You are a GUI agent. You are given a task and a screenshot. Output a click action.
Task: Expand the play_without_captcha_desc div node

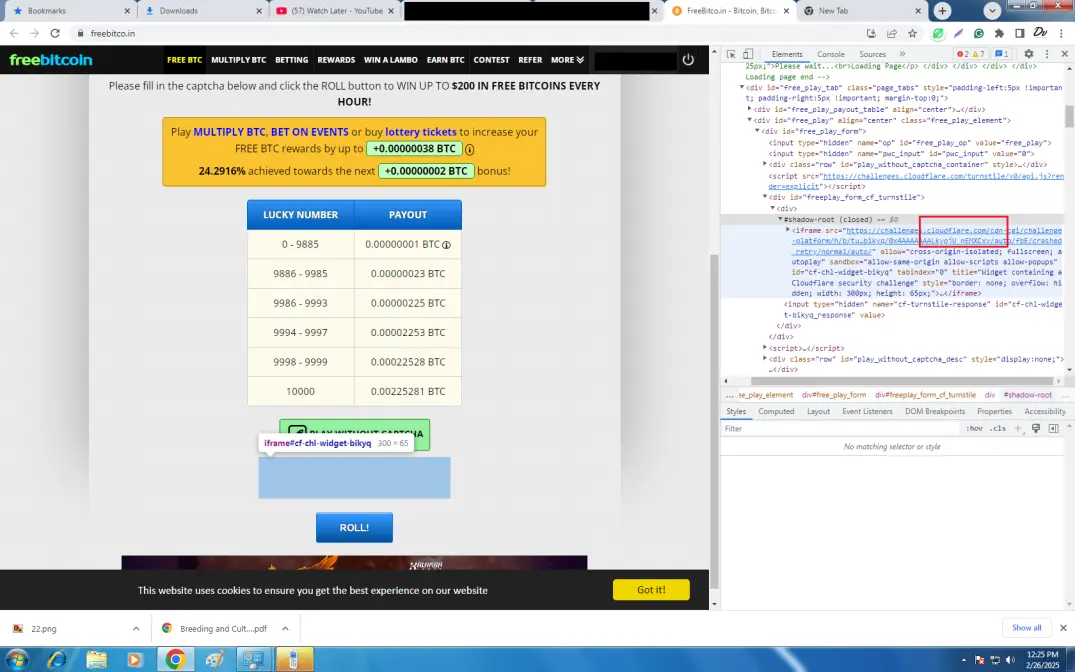point(765,359)
